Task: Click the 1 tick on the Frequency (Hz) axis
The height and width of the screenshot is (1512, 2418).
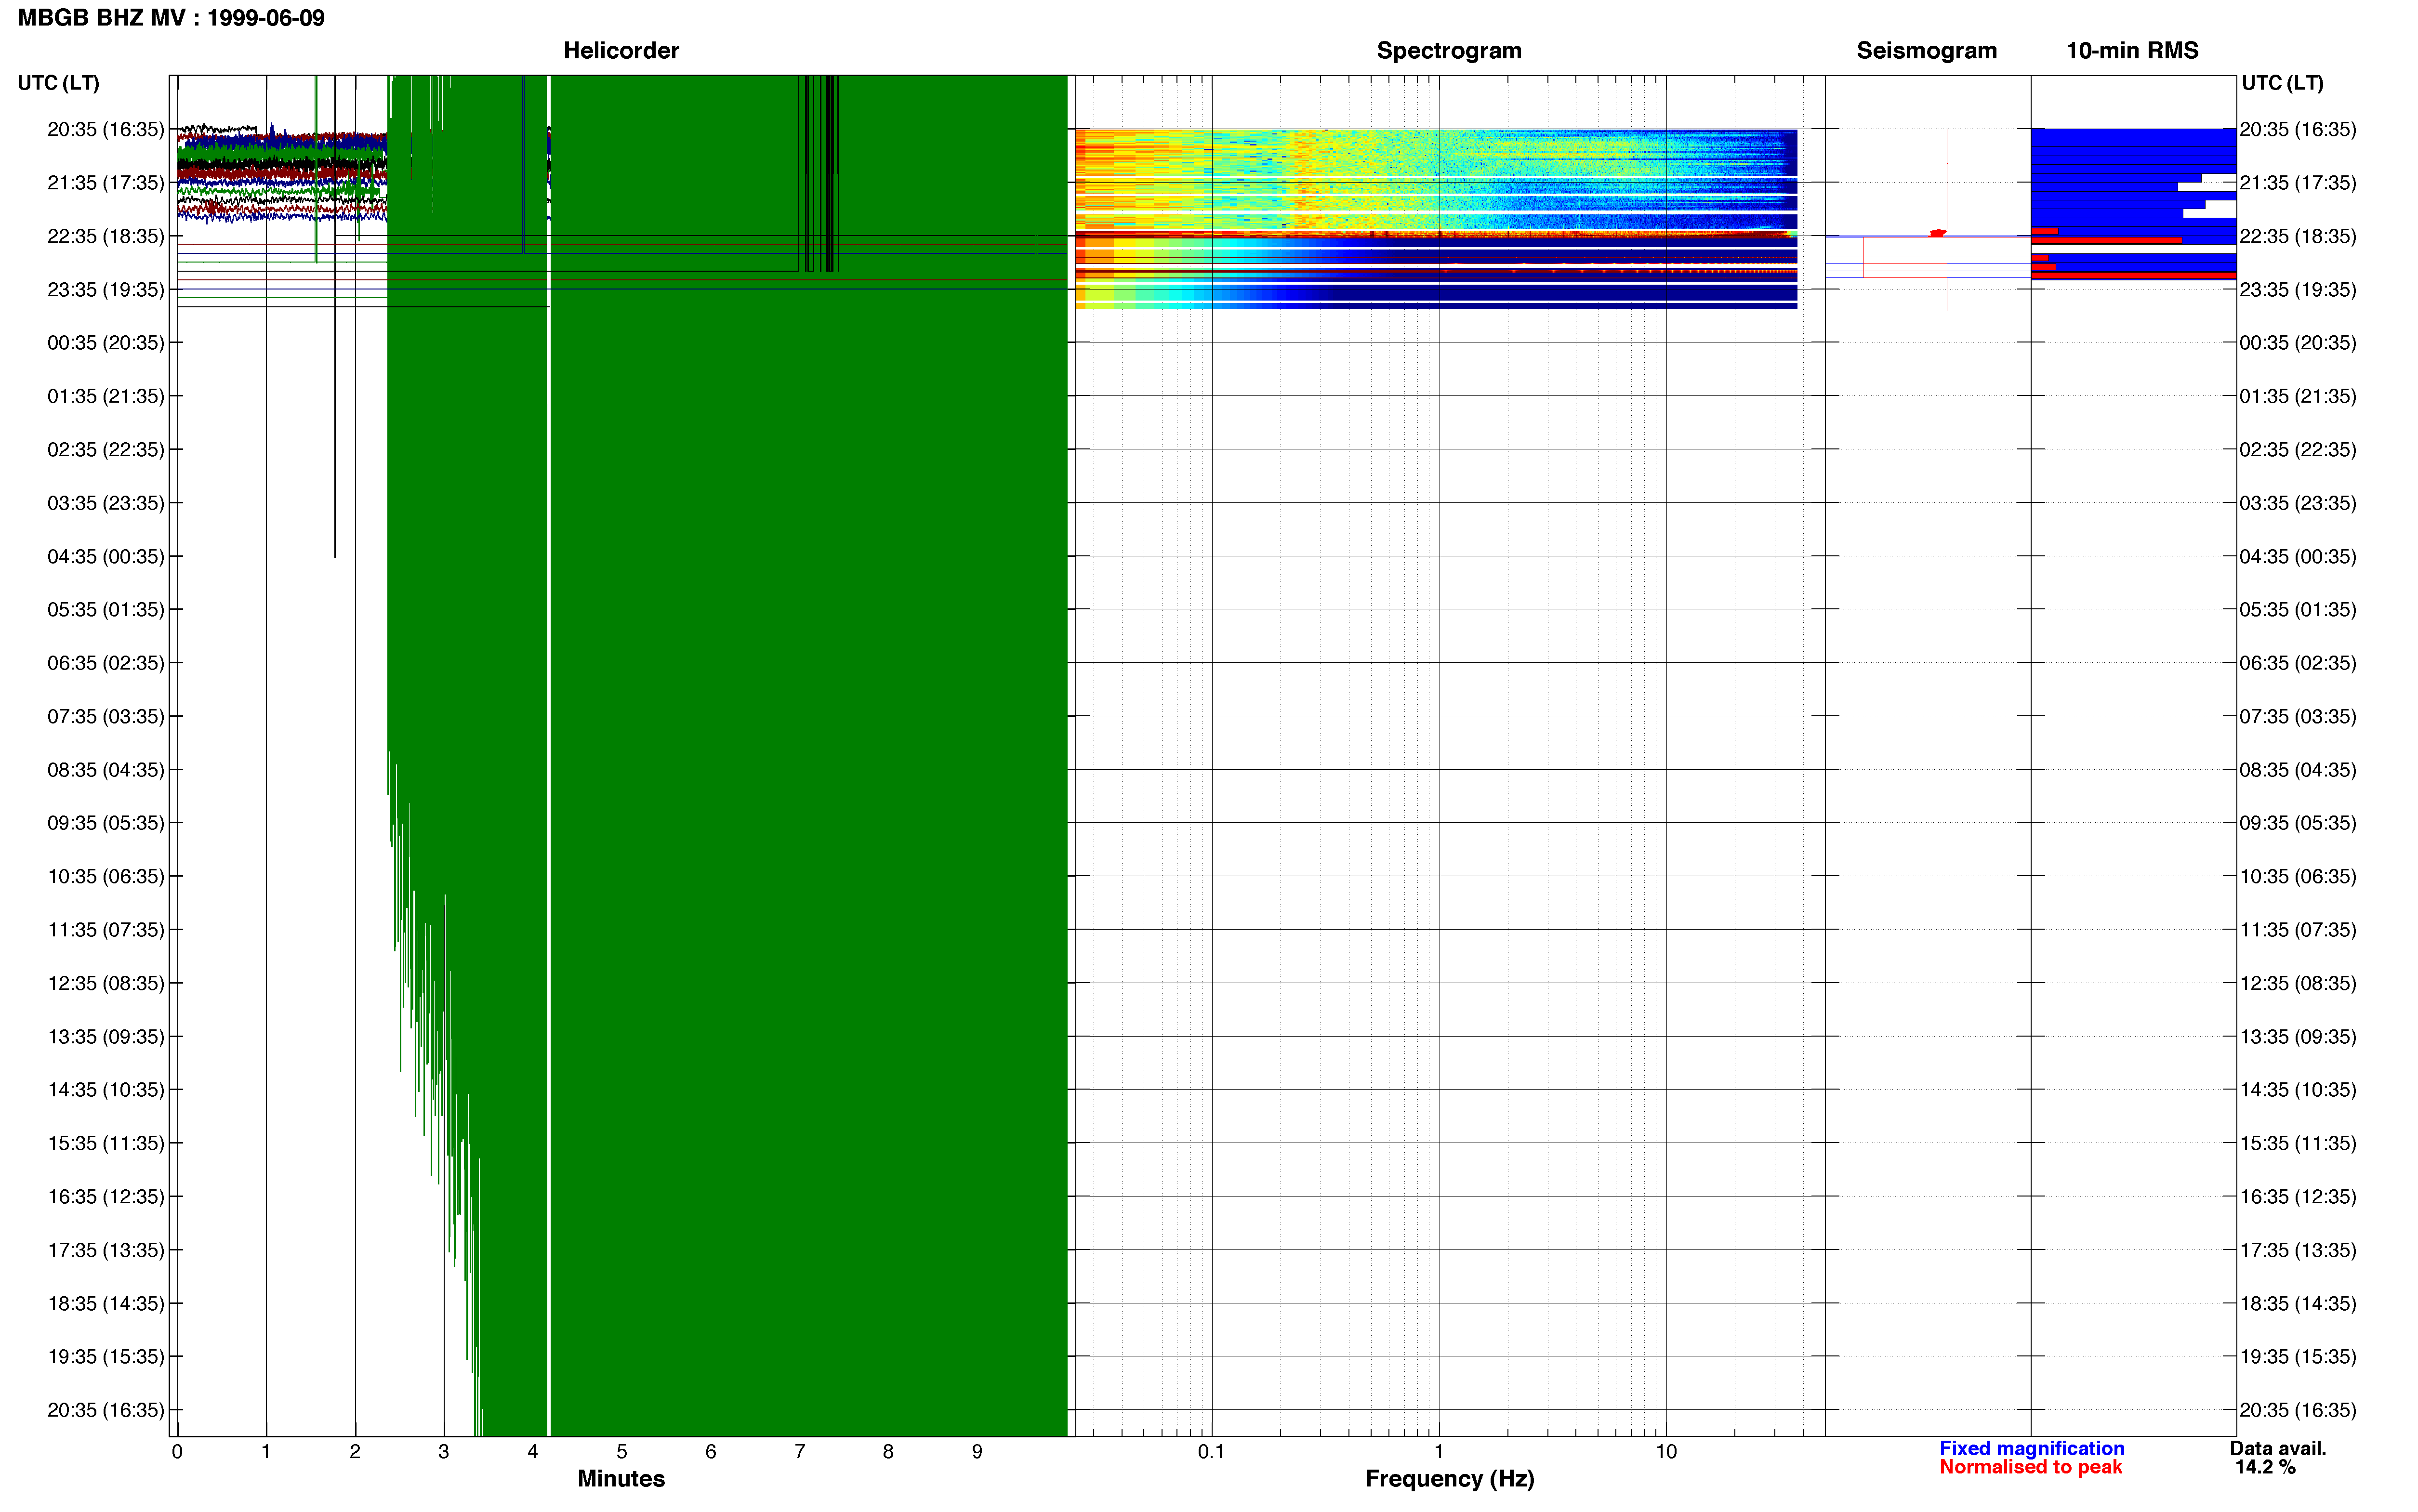Action: tap(1439, 1451)
